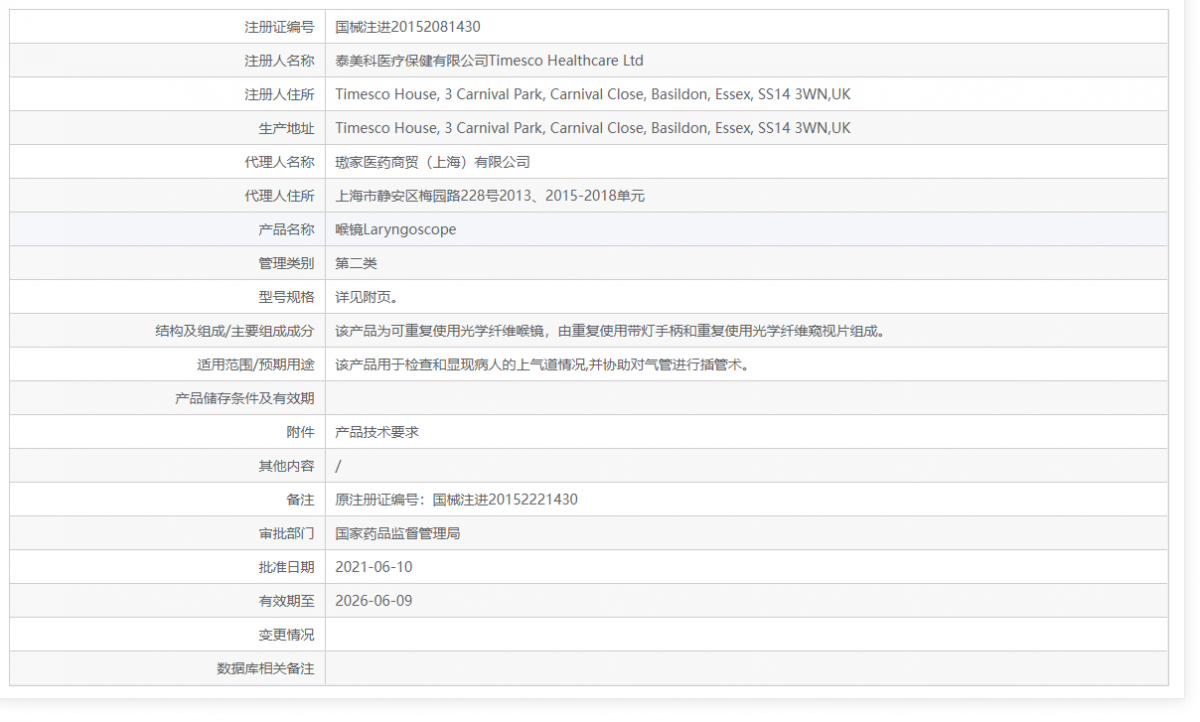
Task: Select the 管理类别 label cell
Action: [288, 262]
